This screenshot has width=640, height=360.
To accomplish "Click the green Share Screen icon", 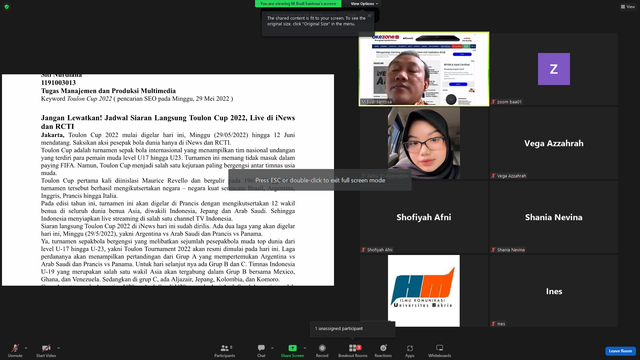I will [293, 348].
